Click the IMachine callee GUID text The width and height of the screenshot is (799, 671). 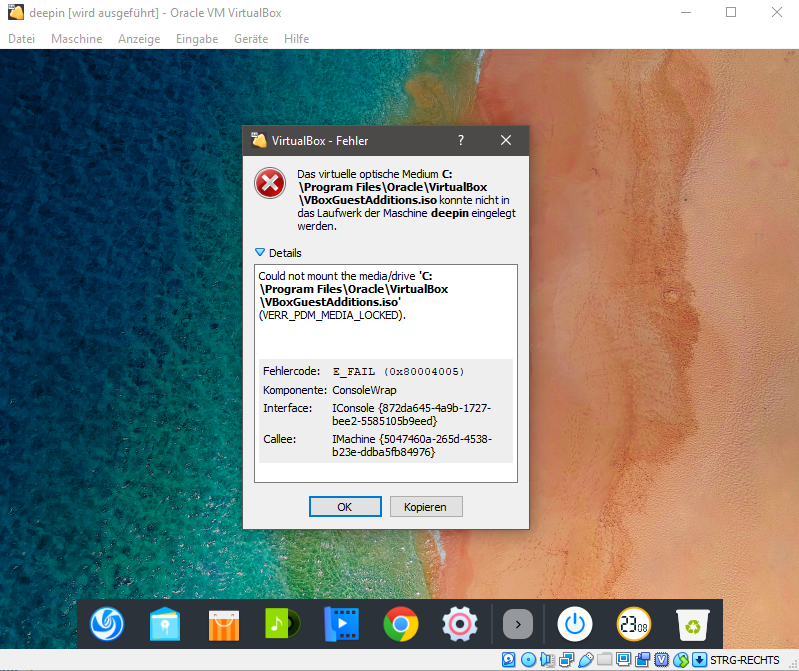pos(412,445)
